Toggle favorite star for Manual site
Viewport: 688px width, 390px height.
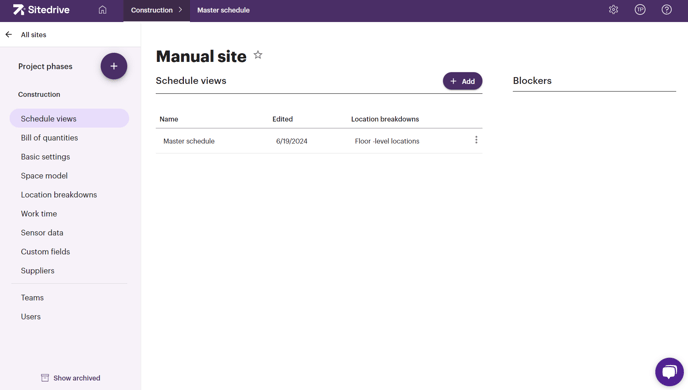click(258, 55)
